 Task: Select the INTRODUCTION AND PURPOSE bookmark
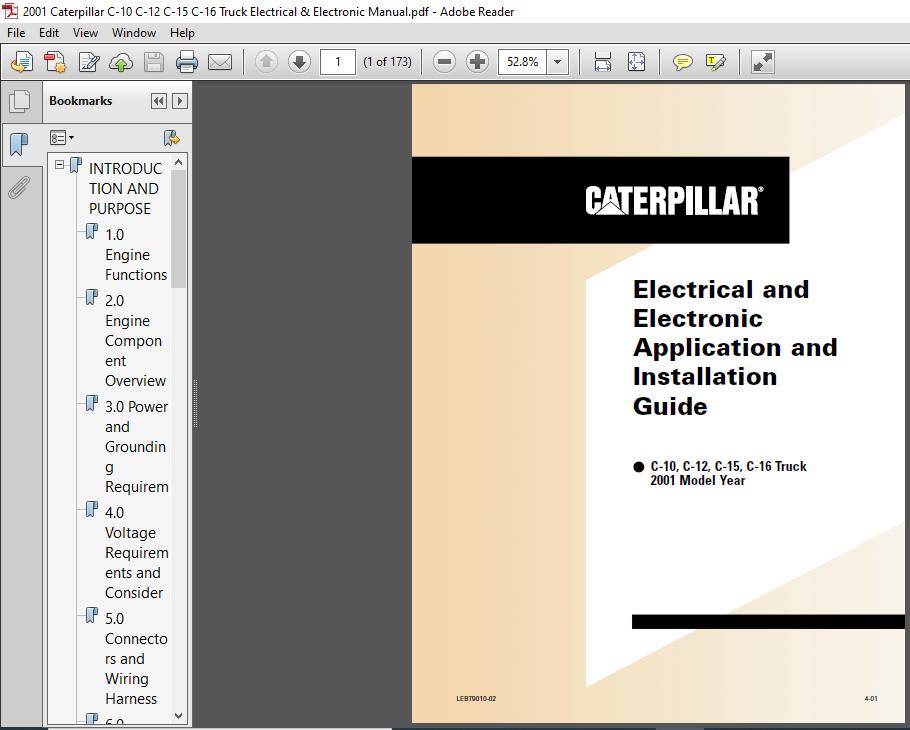click(x=125, y=189)
